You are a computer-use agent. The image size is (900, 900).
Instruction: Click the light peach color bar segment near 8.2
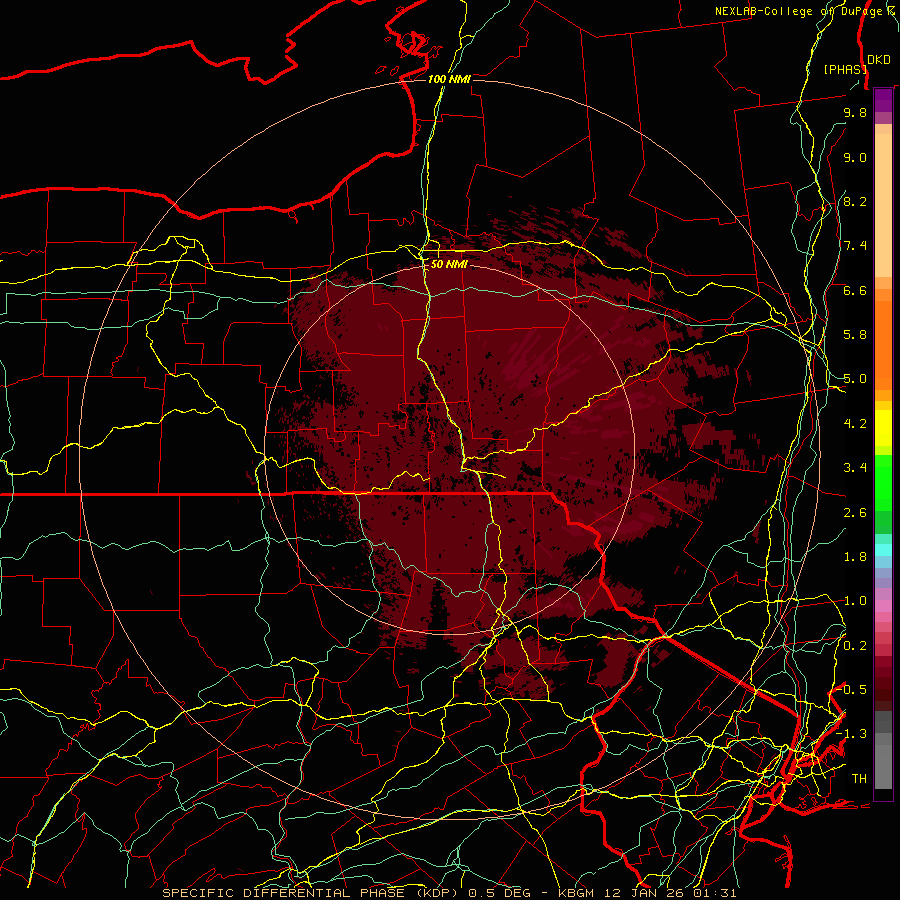pyautogui.click(x=883, y=205)
